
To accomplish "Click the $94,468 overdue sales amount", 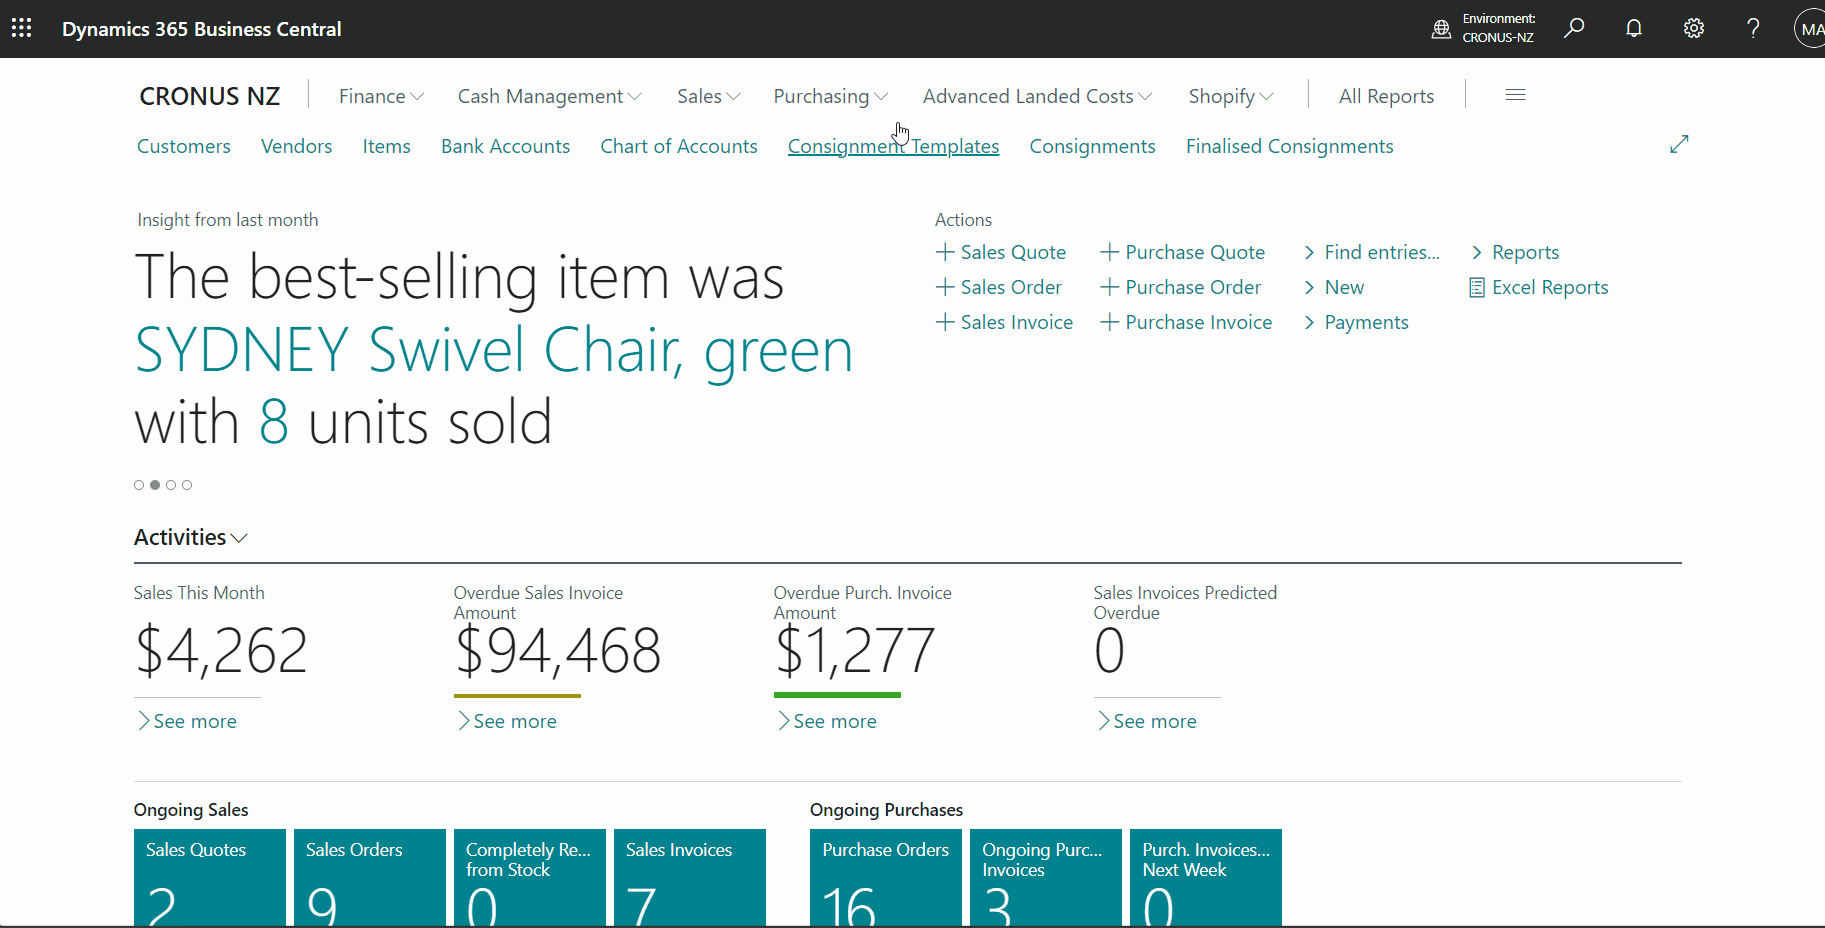I will (558, 651).
